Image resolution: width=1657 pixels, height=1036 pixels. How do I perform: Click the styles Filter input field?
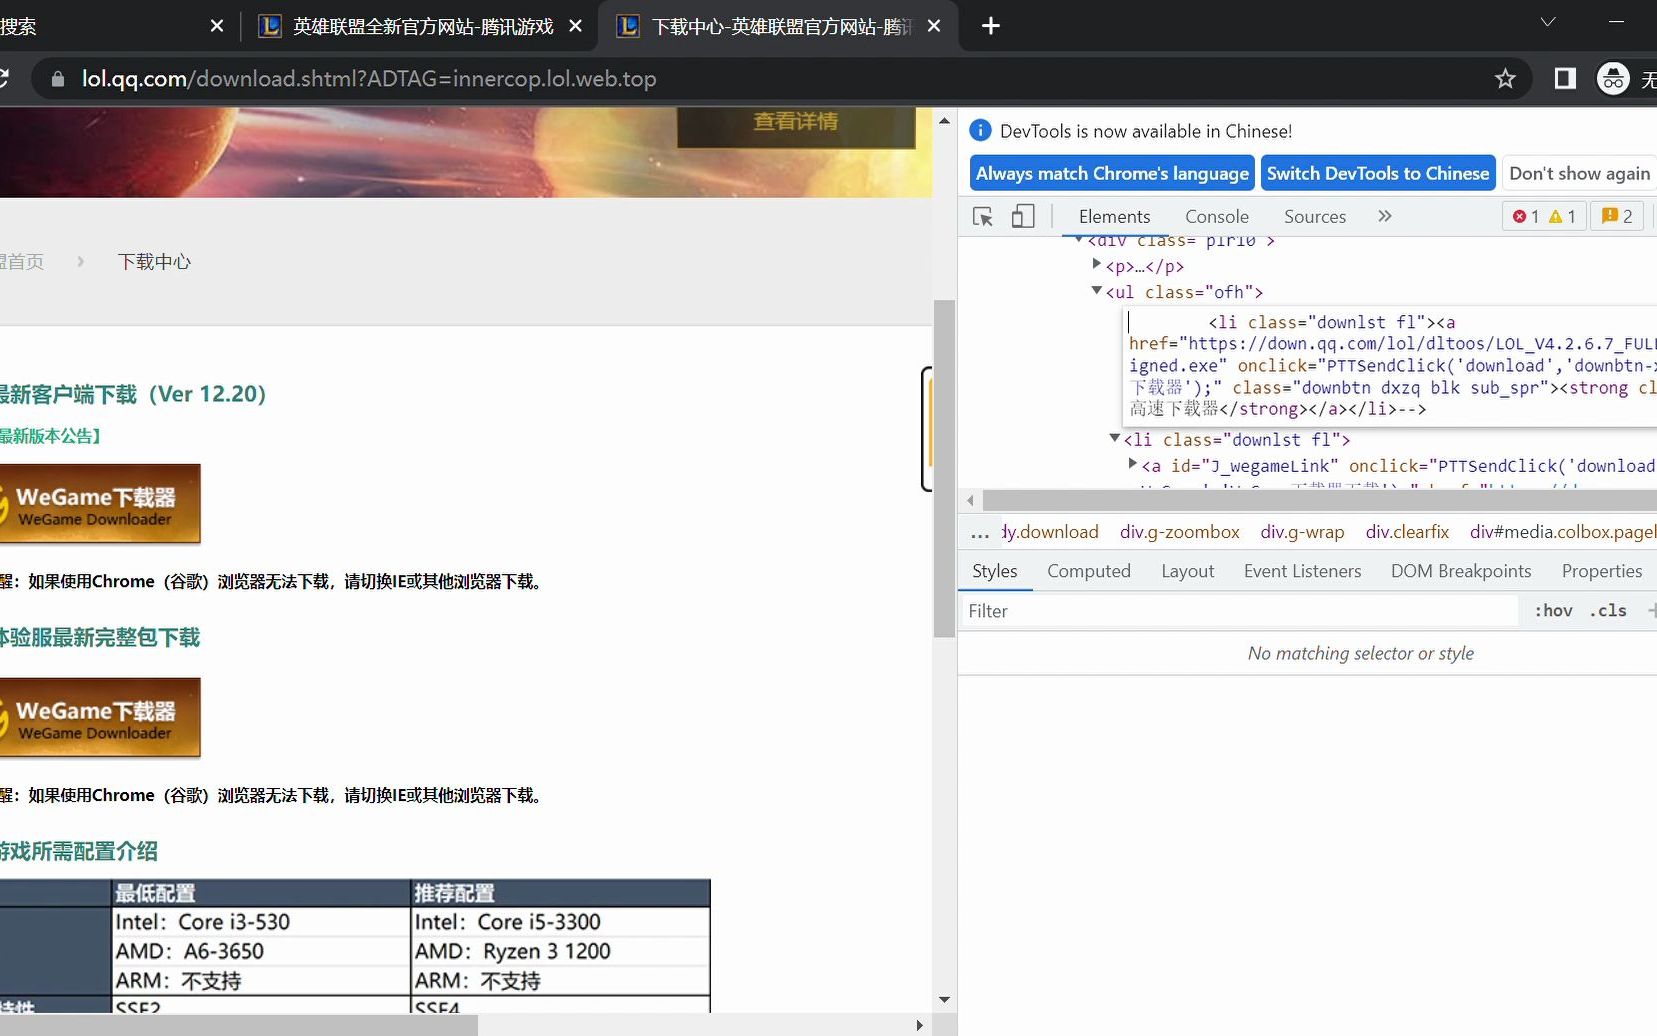[x=1240, y=611]
